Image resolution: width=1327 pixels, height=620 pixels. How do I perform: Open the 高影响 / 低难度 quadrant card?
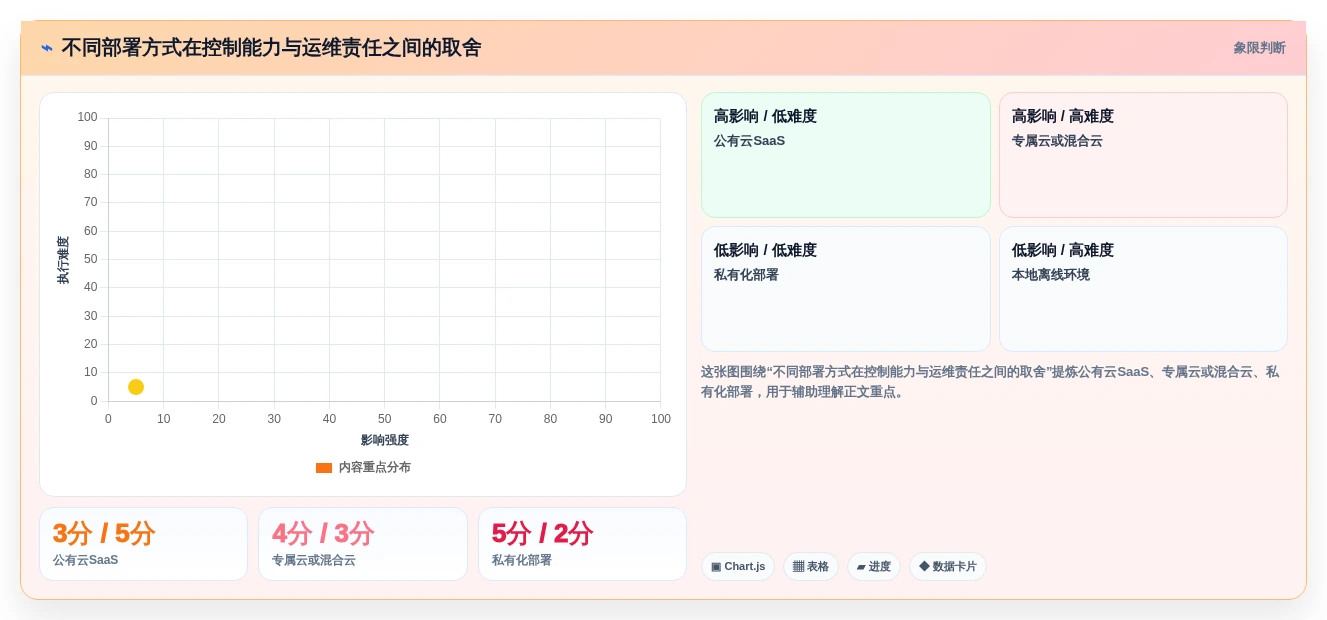pos(846,155)
